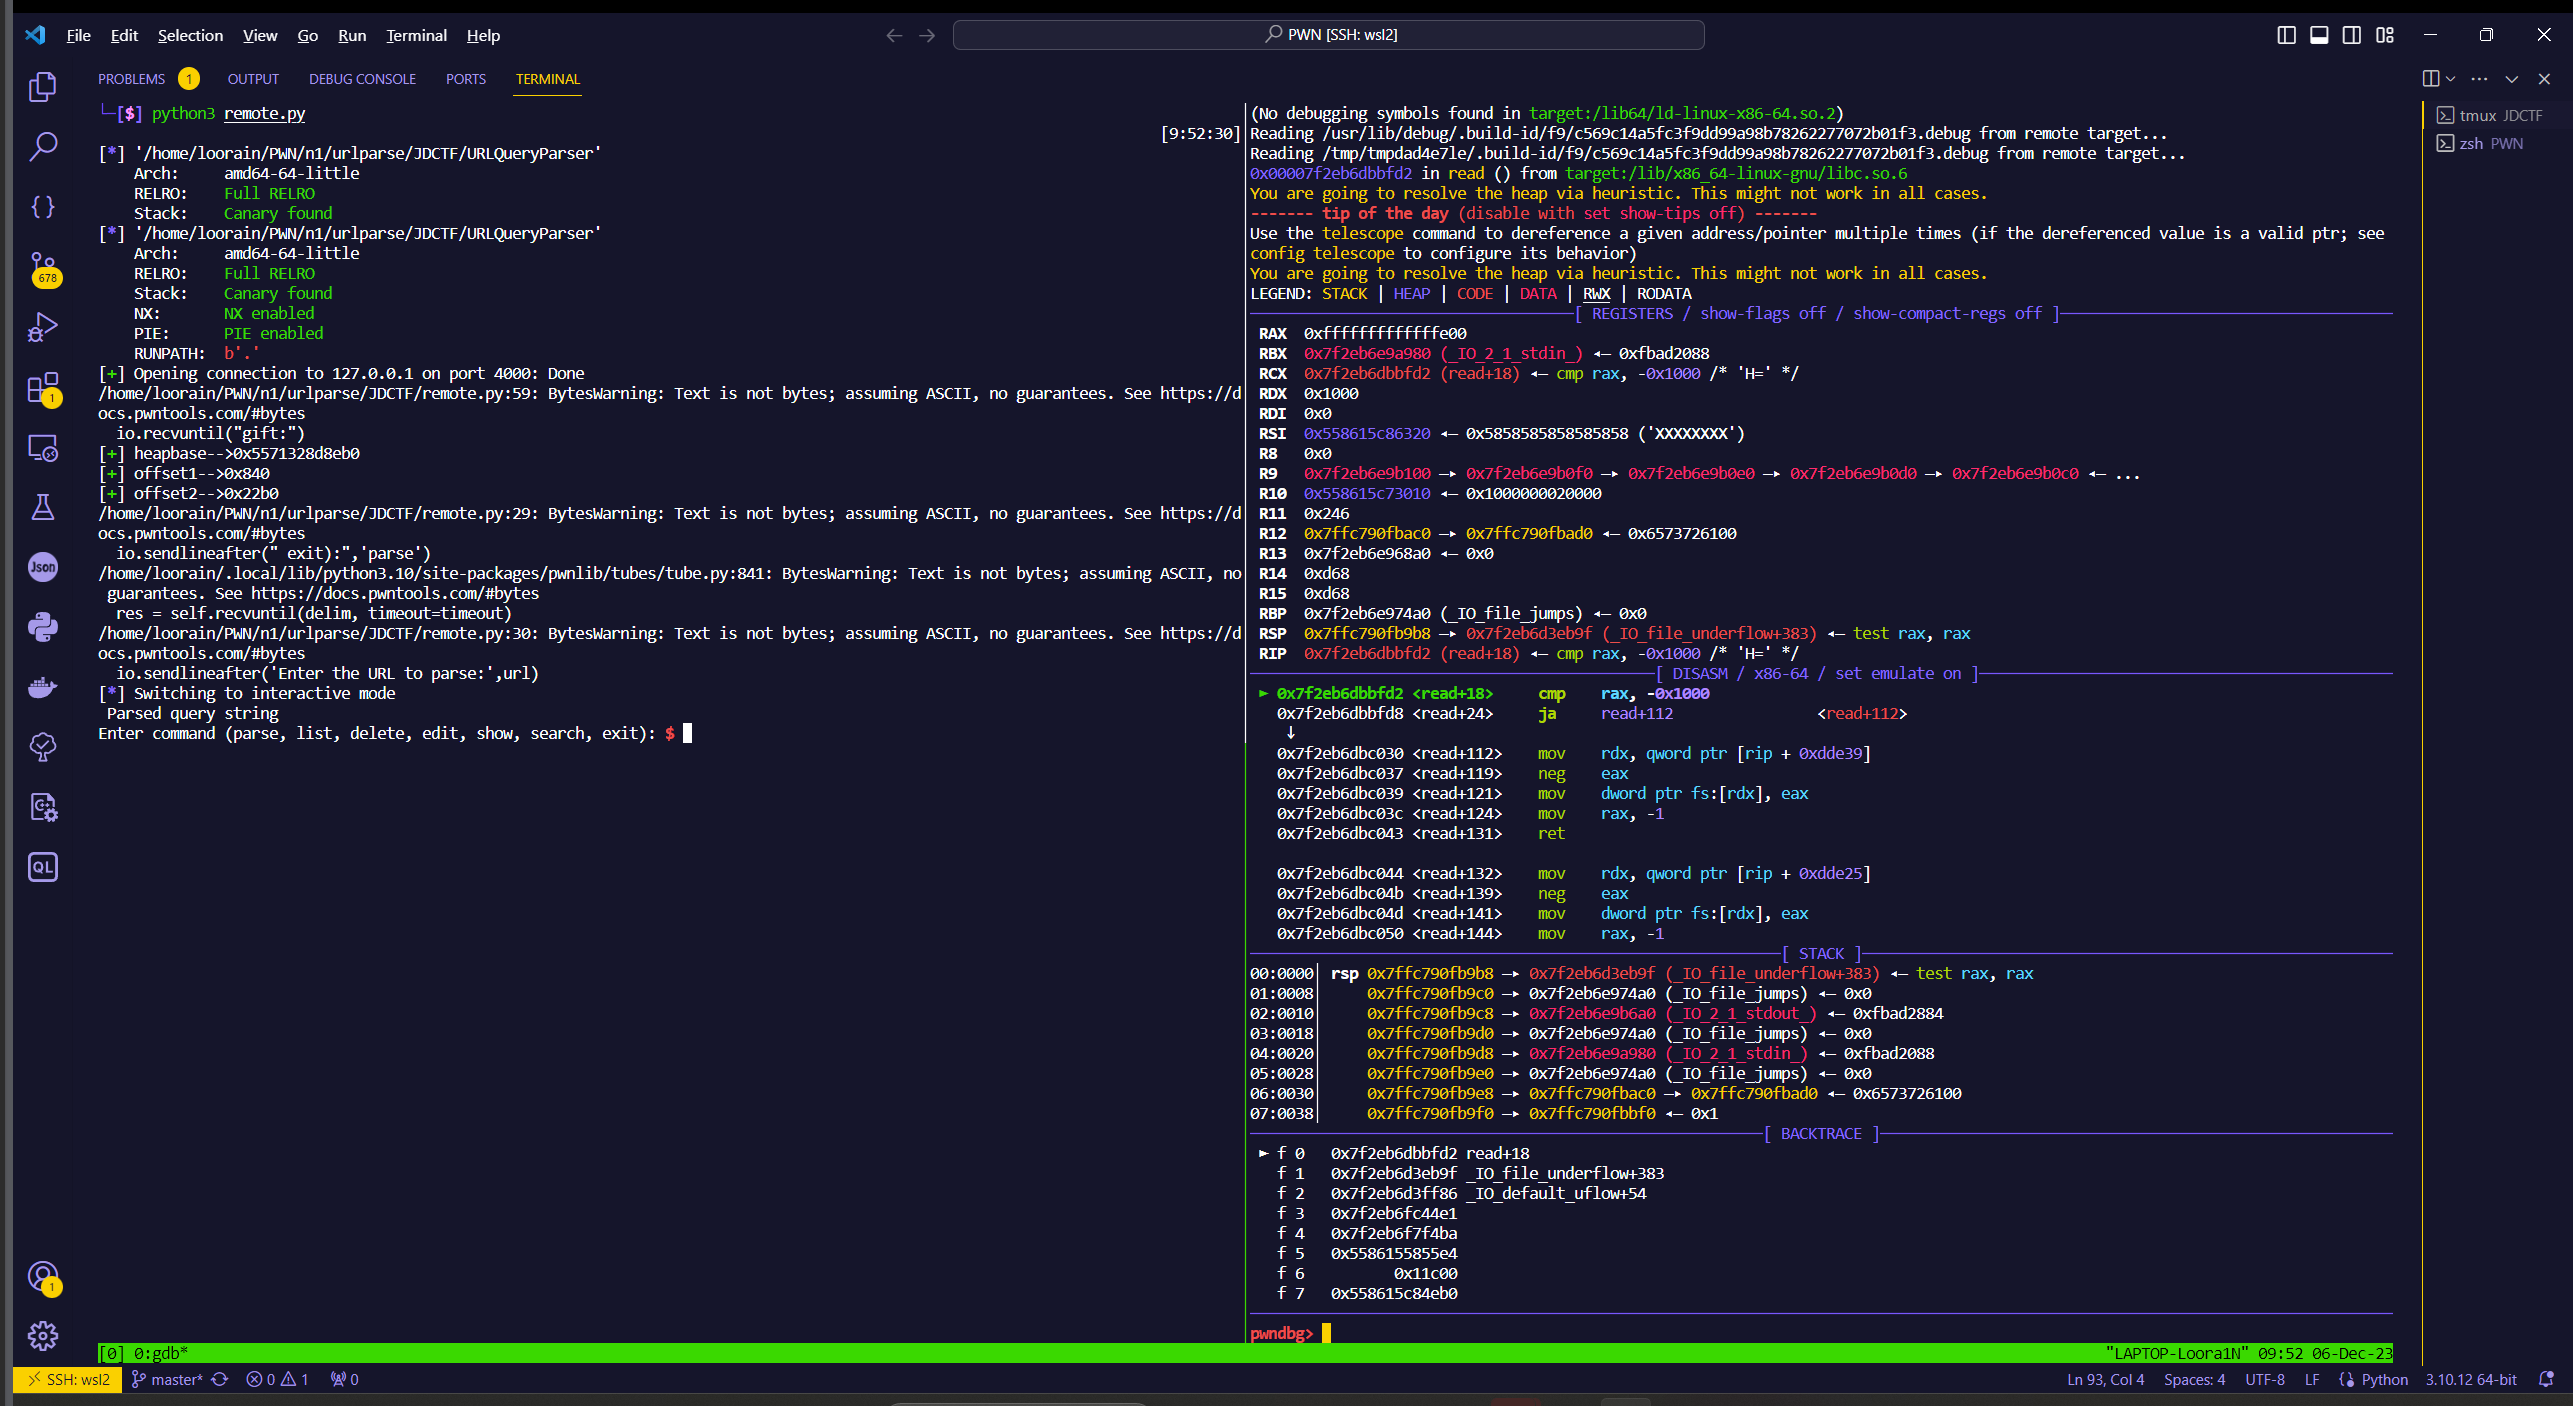The width and height of the screenshot is (2573, 1406).
Task: Maximize the panel with chevron
Action: pos(2511,79)
